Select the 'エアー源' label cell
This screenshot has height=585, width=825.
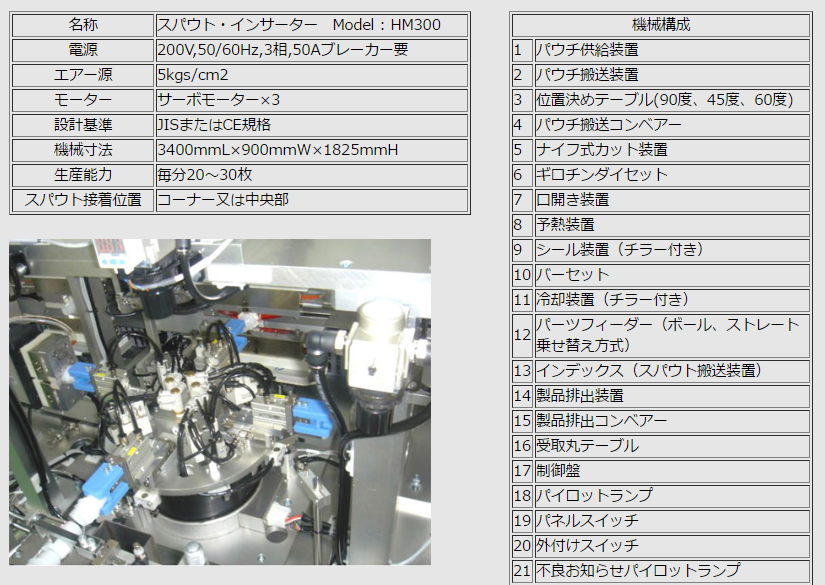83,75
